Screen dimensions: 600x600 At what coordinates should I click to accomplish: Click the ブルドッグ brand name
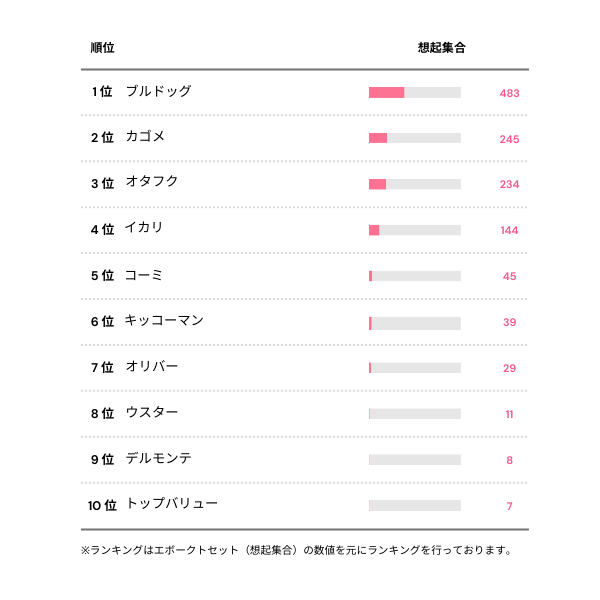158,91
